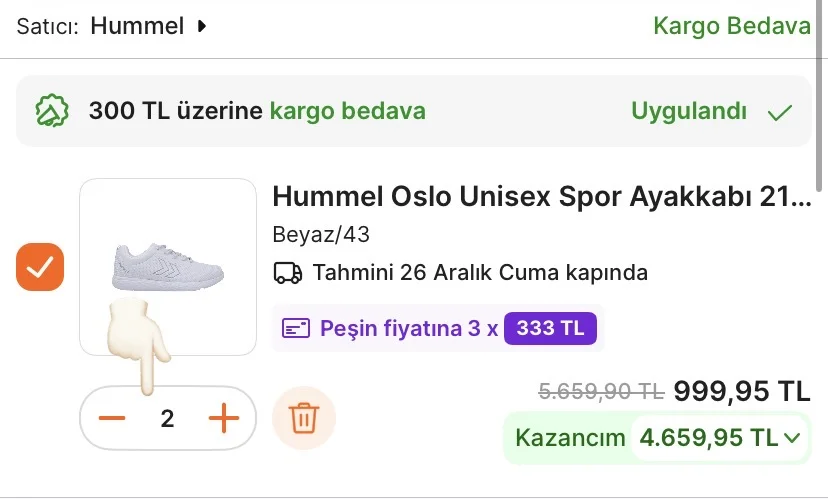This screenshot has height=499, width=828.
Task: Click the installment card icon
Action: coord(296,328)
